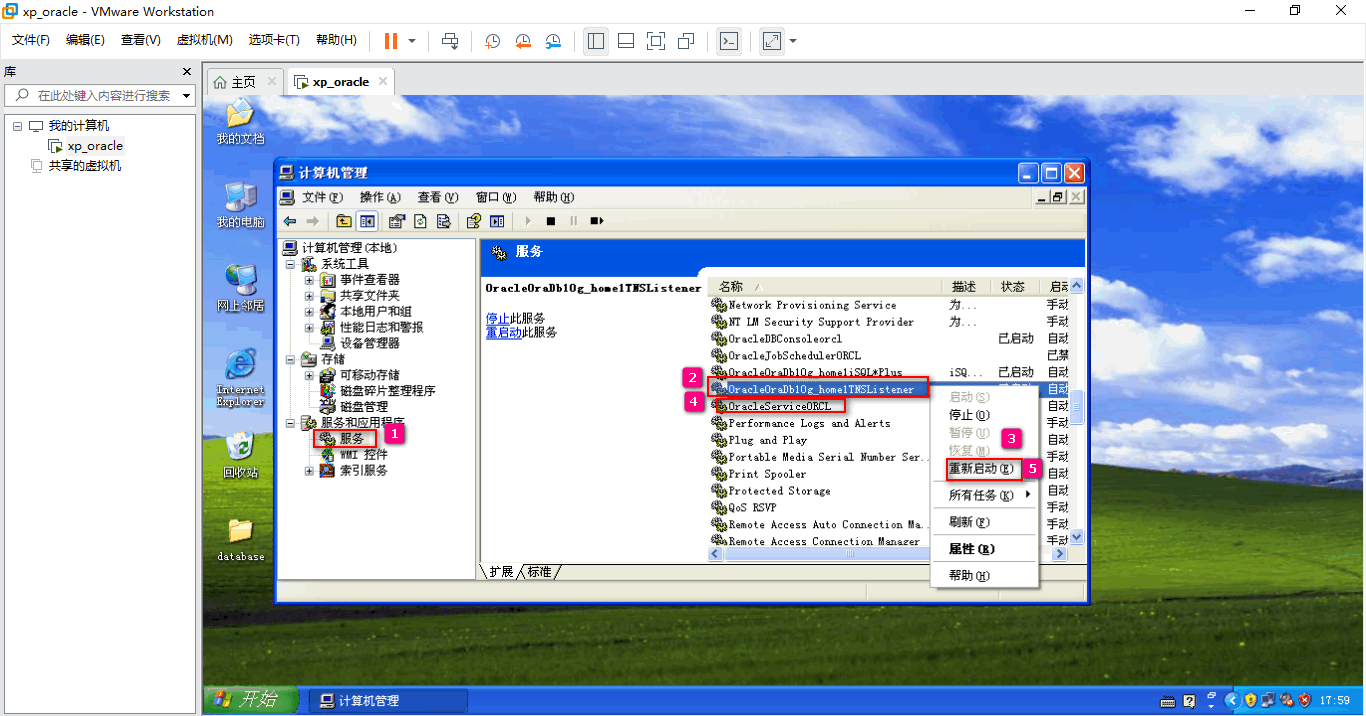Open 虚拟机(M) menu in VMware
Image resolution: width=1366 pixels, height=716 pixels.
204,40
